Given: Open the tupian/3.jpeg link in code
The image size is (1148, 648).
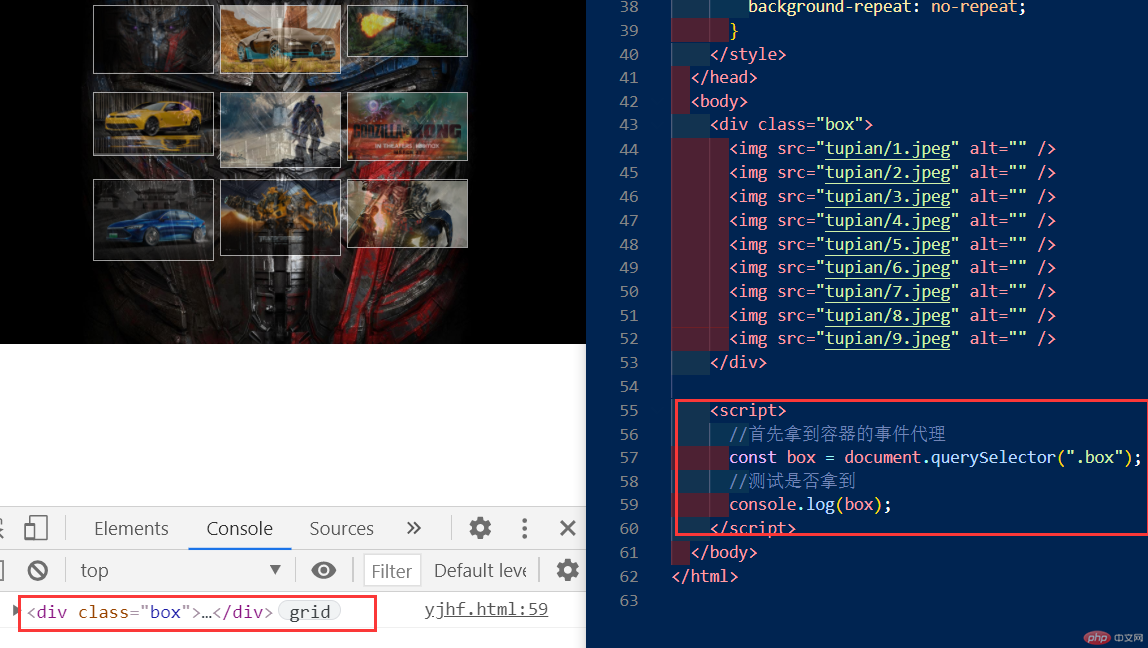Looking at the screenshot, I should (887, 196).
